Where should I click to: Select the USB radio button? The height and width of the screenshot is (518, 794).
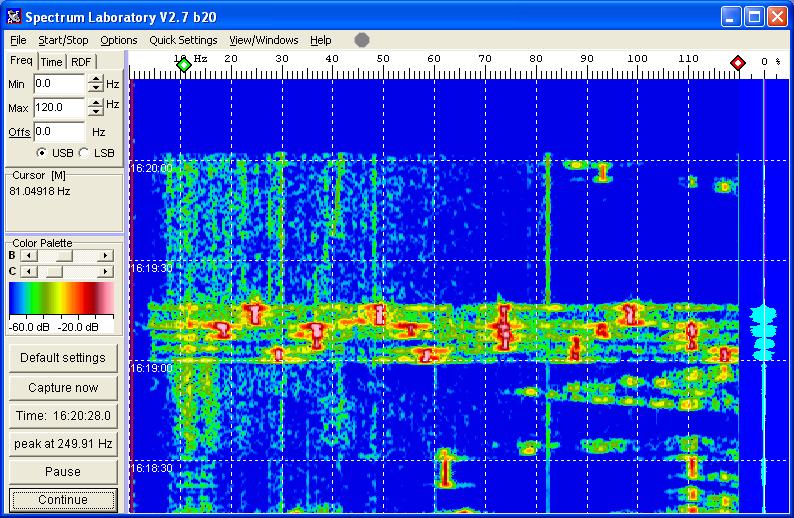click(42, 152)
